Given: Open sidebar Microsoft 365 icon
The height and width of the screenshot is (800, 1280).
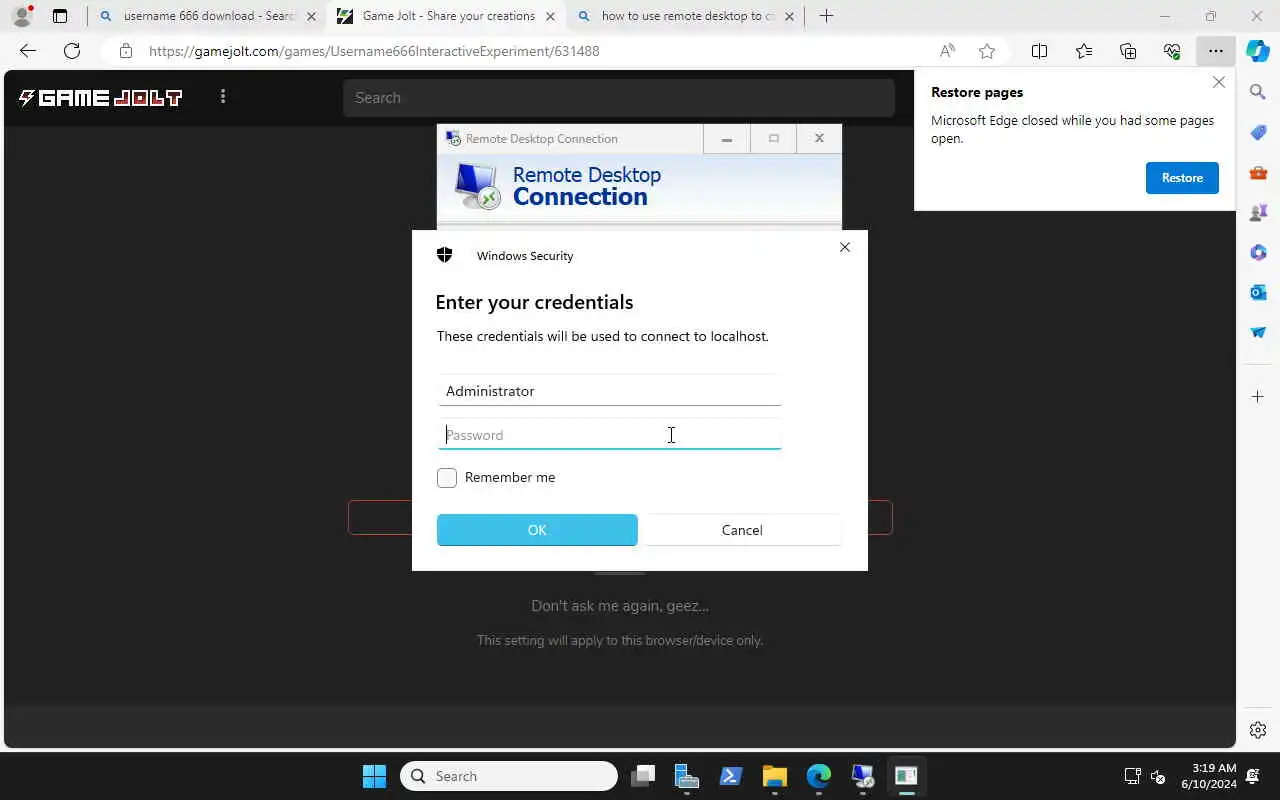Looking at the screenshot, I should 1258,252.
